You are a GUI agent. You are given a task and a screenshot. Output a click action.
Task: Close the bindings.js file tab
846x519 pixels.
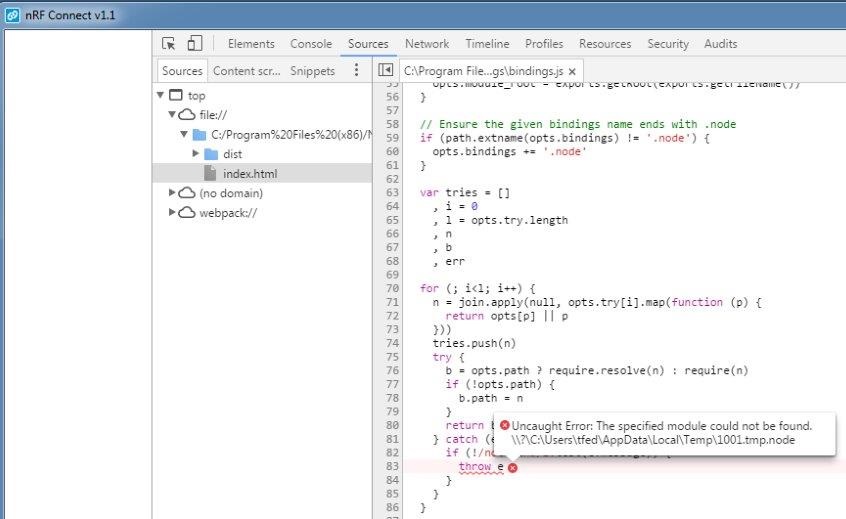coord(572,71)
